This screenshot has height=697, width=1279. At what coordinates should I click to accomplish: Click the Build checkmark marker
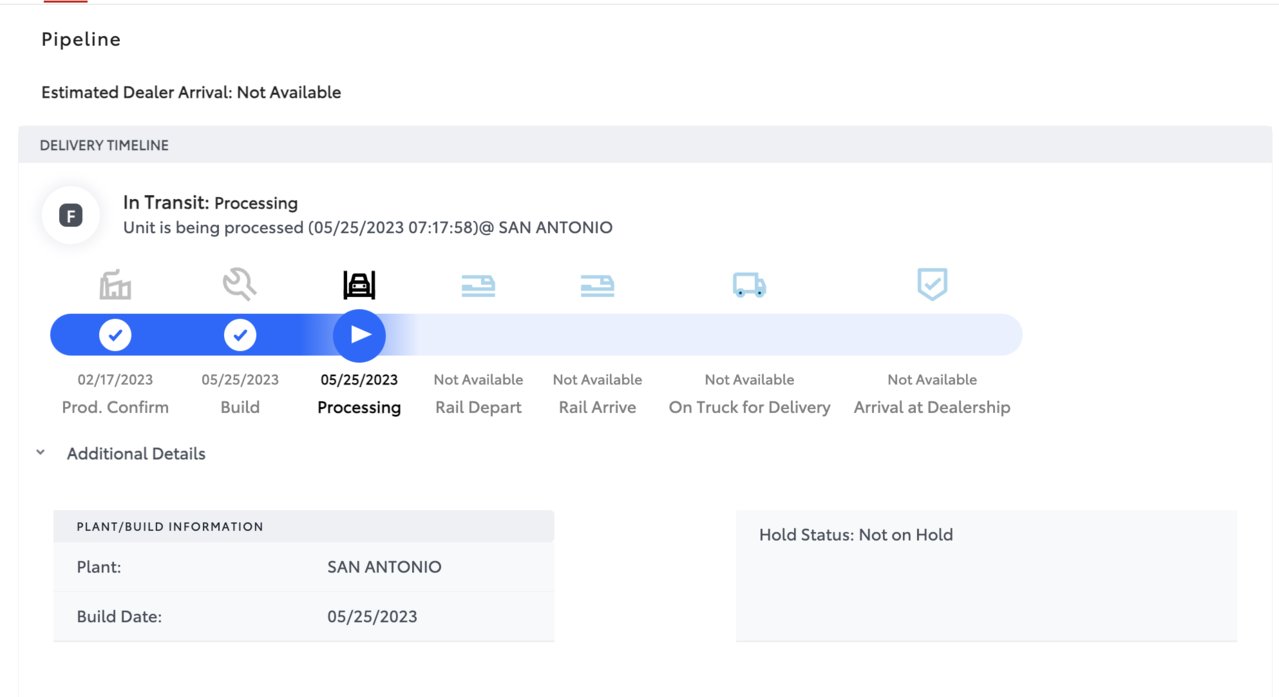point(240,335)
